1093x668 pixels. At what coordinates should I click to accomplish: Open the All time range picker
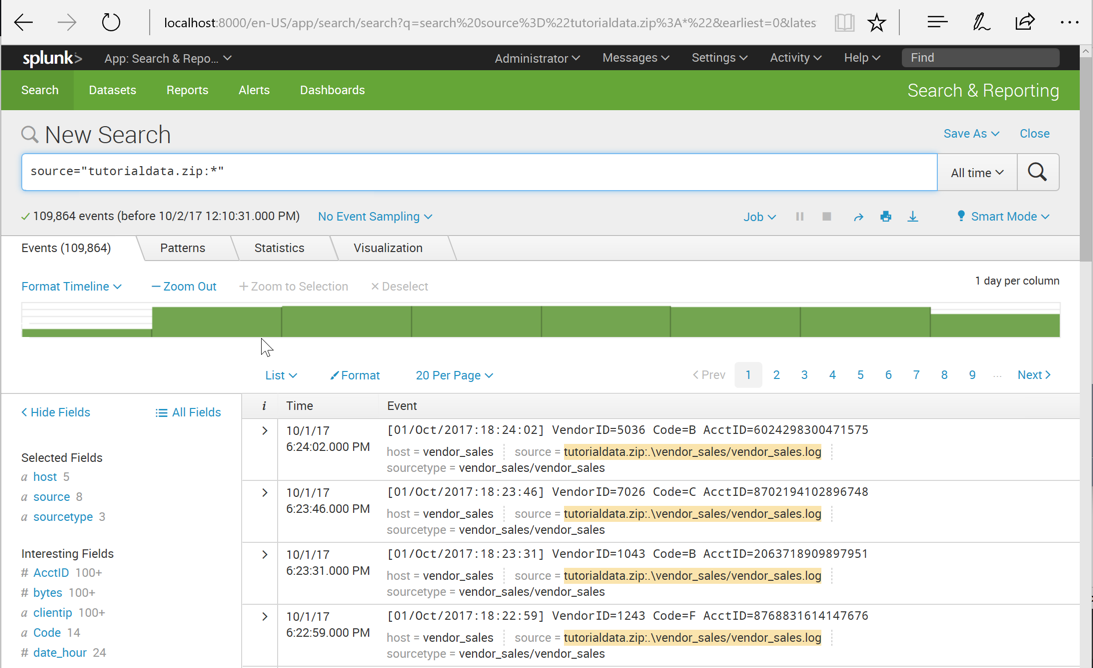[x=976, y=172]
